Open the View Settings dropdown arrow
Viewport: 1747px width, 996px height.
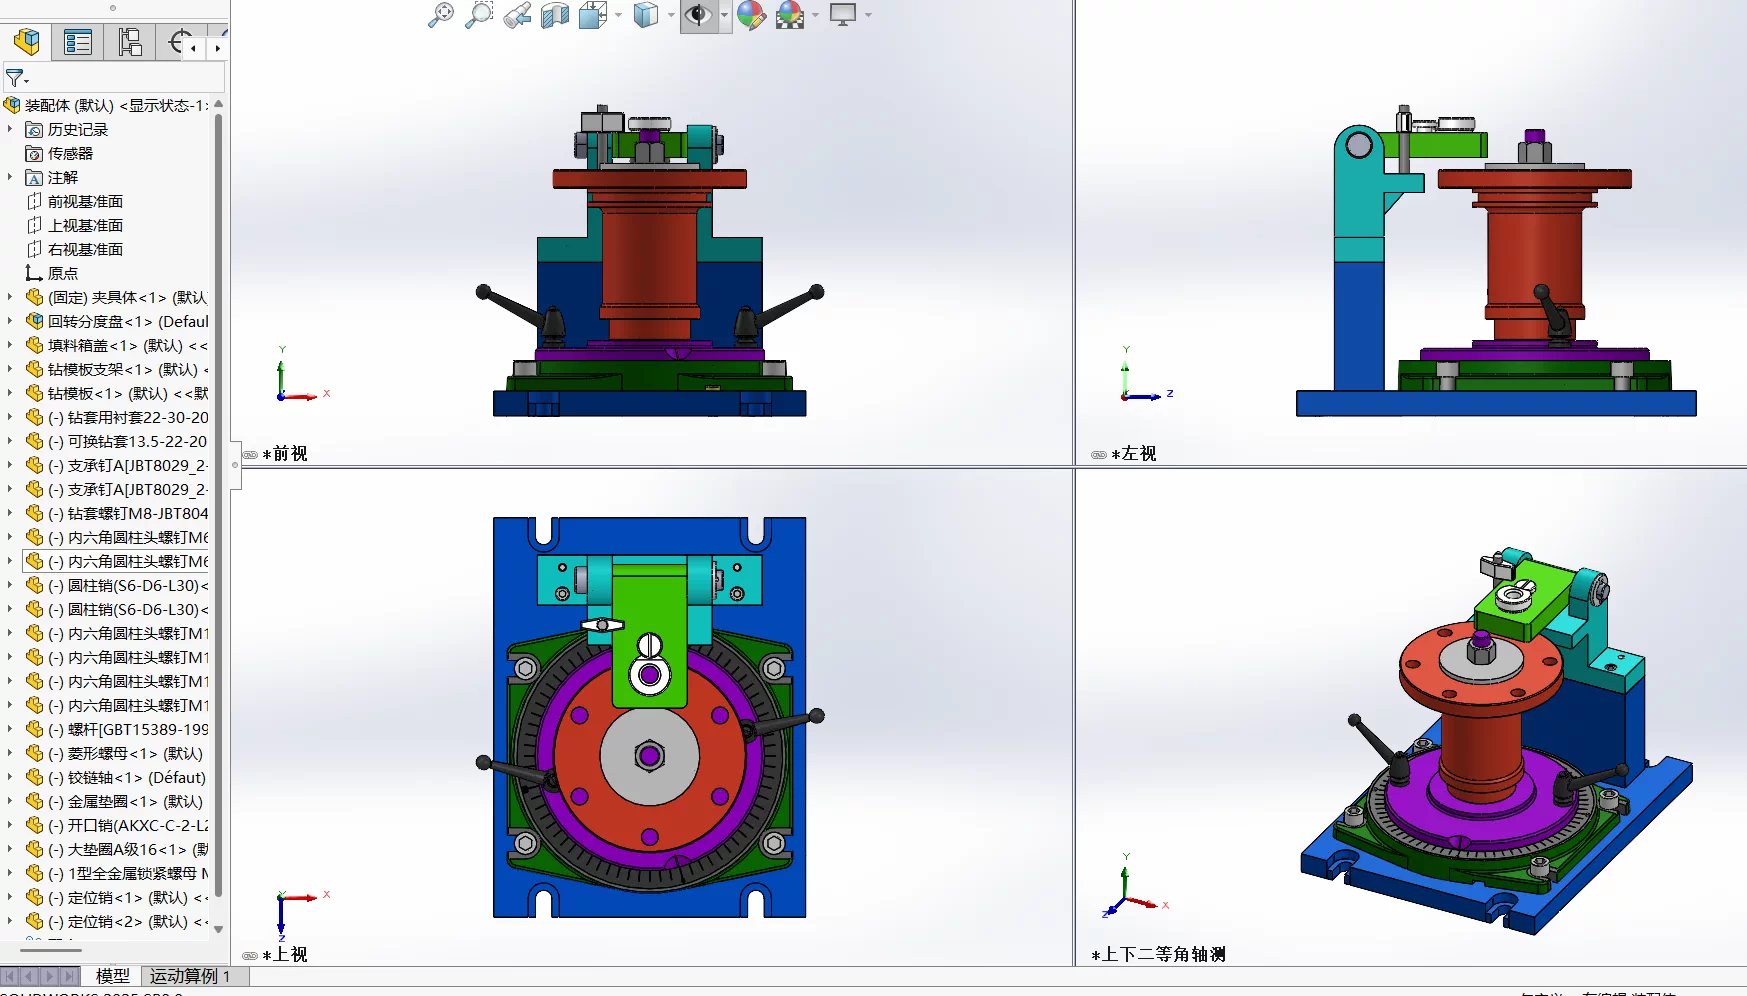[x=868, y=15]
